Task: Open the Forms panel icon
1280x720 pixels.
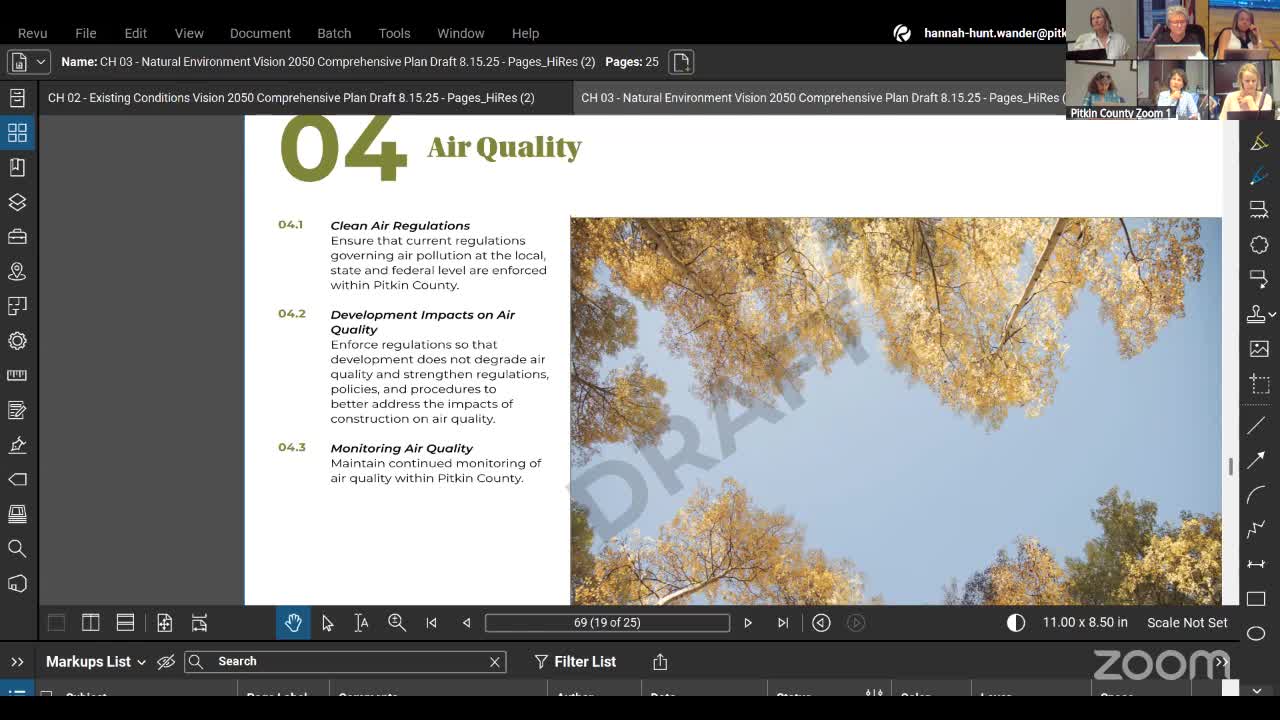Action: coord(17,410)
